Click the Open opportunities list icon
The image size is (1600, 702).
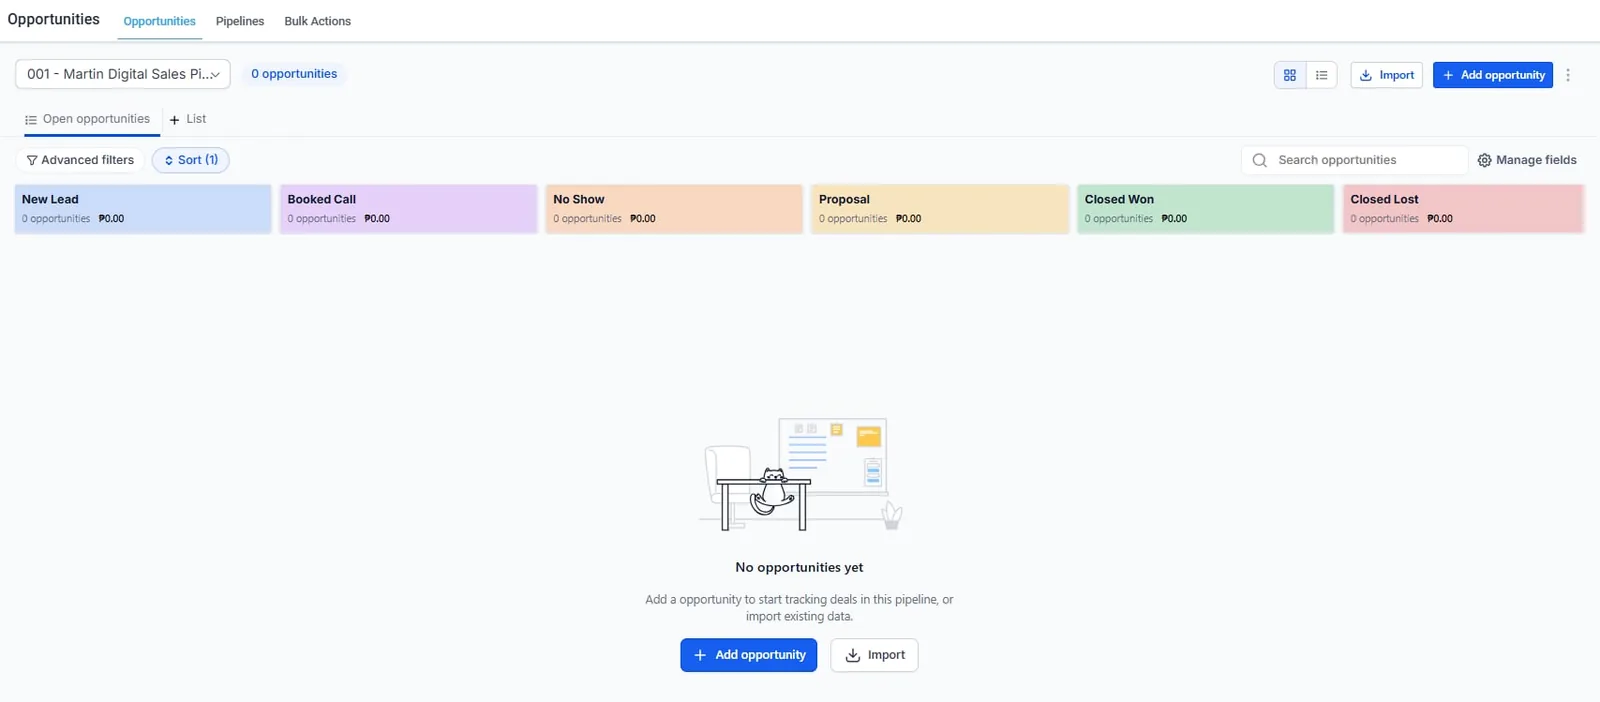tap(31, 120)
